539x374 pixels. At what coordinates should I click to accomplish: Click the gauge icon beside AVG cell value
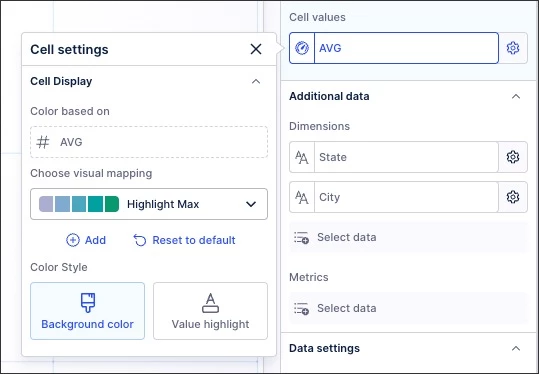pyautogui.click(x=302, y=48)
